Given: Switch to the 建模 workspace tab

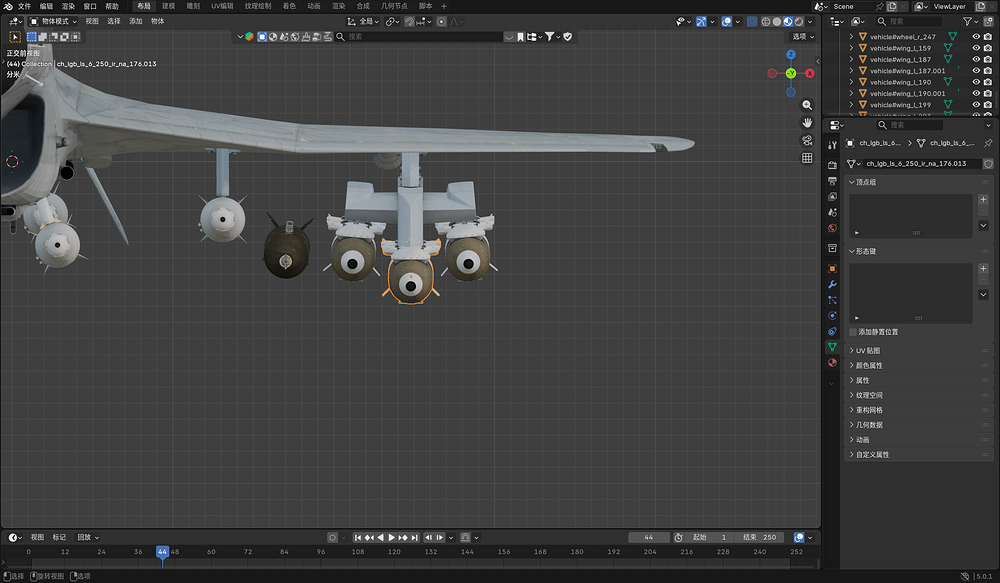Looking at the screenshot, I should pos(168,7).
